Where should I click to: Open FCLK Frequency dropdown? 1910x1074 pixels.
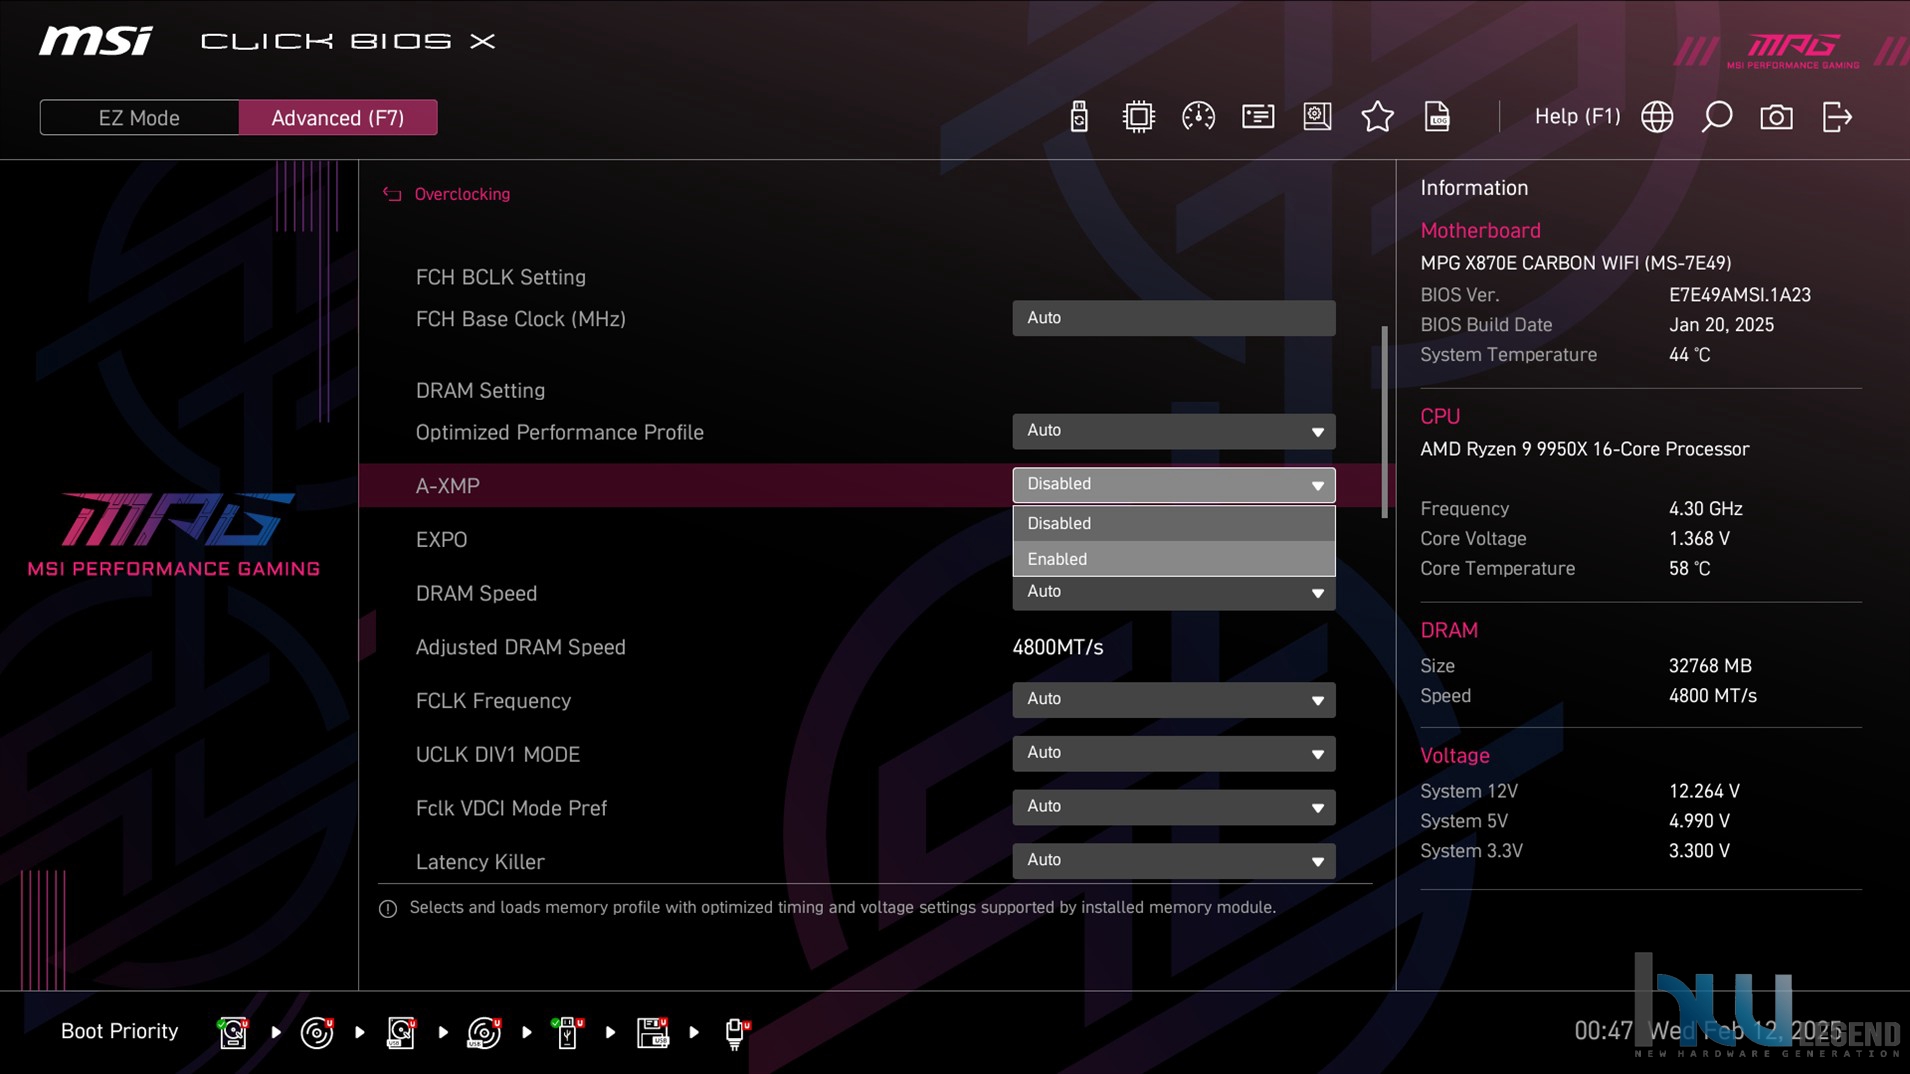pyautogui.click(x=1173, y=700)
